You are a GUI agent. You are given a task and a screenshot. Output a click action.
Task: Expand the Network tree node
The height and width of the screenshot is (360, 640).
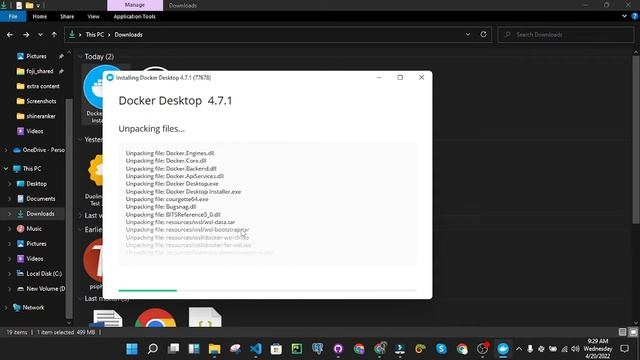pyautogui.click(x=6, y=308)
